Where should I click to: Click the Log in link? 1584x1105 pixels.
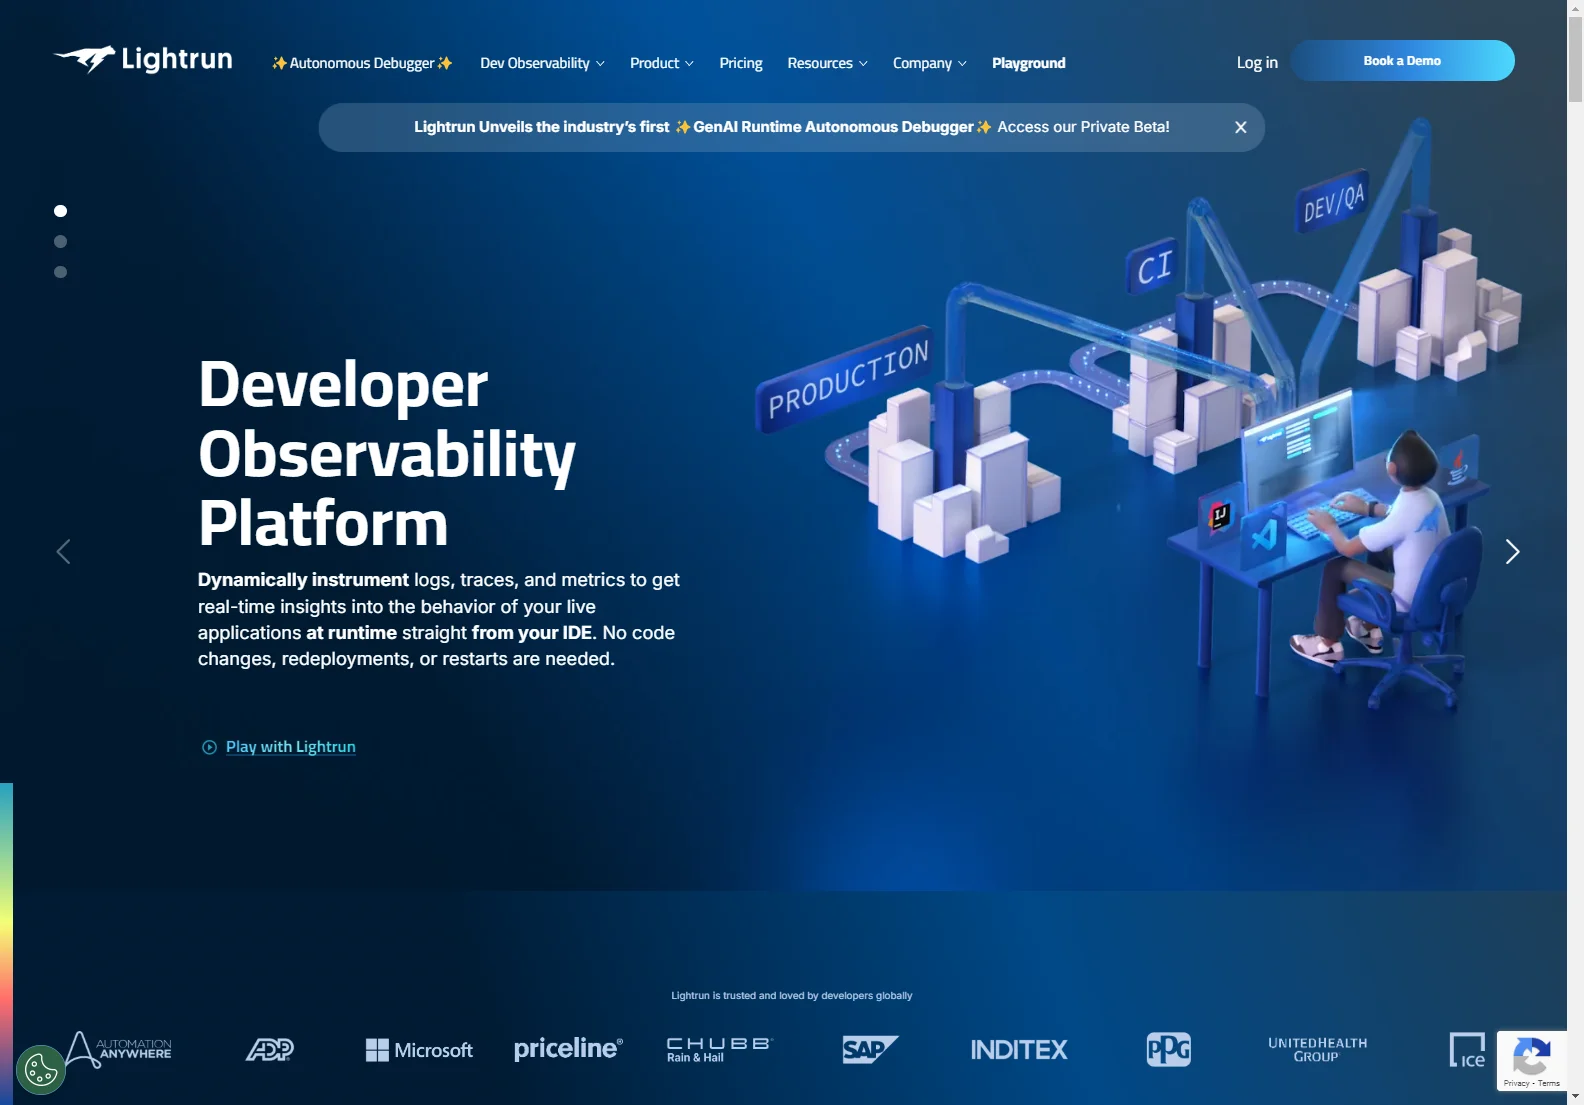coord(1257,62)
